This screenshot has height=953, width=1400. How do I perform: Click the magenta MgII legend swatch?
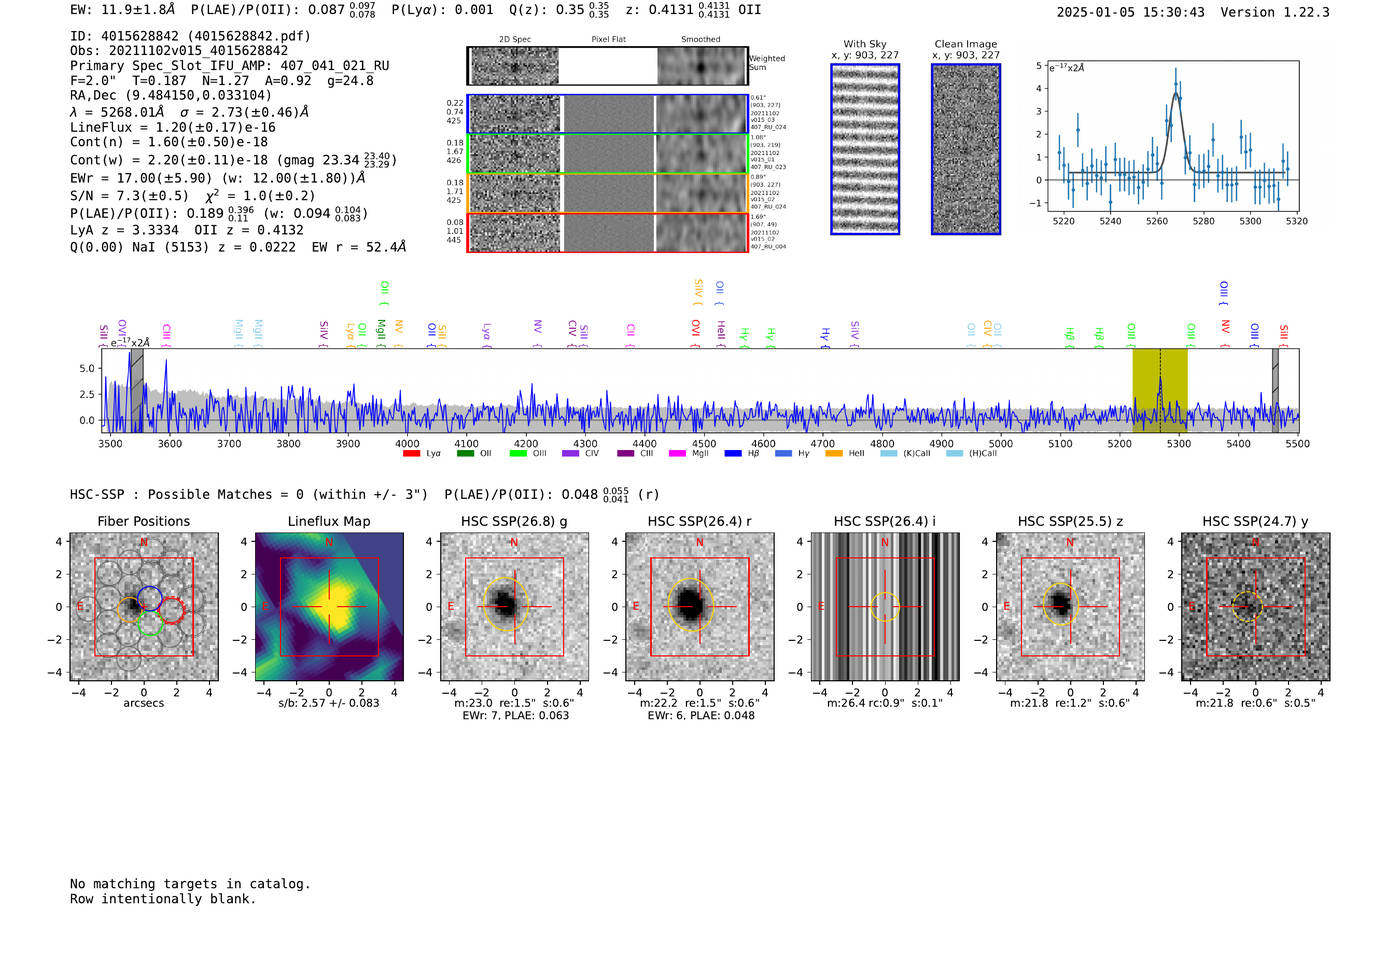(678, 453)
